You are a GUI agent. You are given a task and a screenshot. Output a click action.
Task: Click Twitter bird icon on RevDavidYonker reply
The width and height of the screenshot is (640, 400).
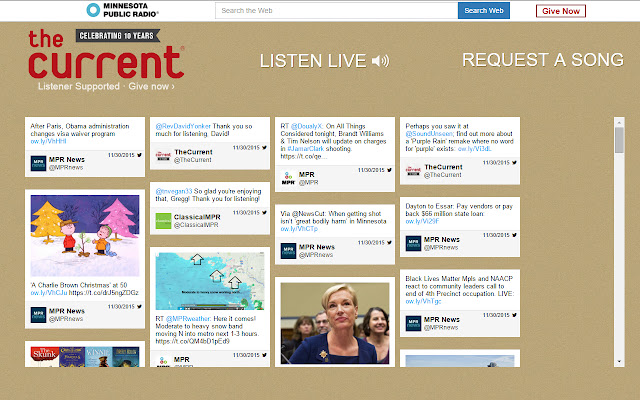coord(264,147)
